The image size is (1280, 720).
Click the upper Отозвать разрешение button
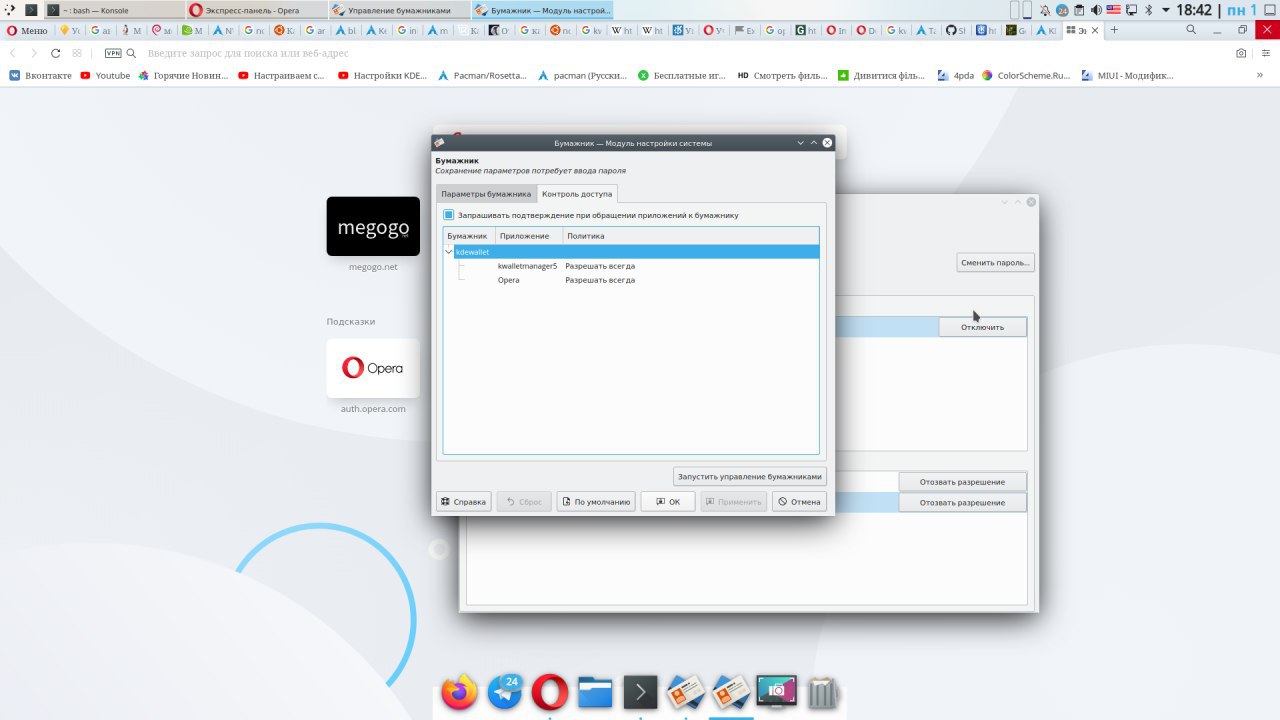(962, 482)
